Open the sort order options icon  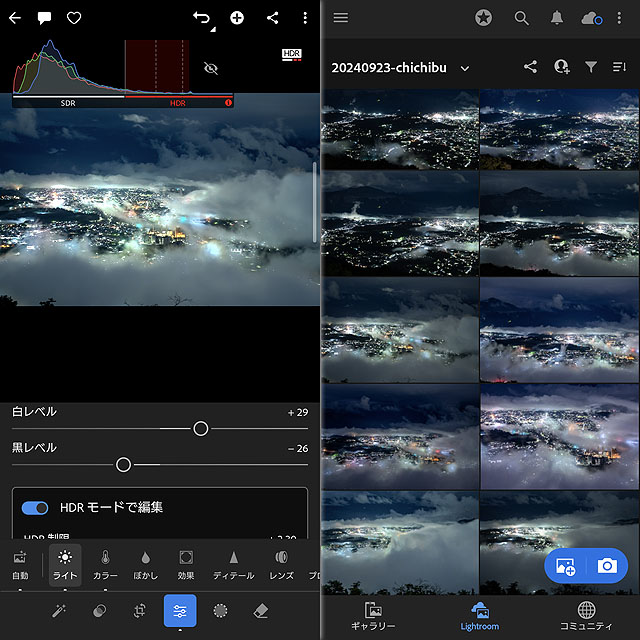coord(619,67)
